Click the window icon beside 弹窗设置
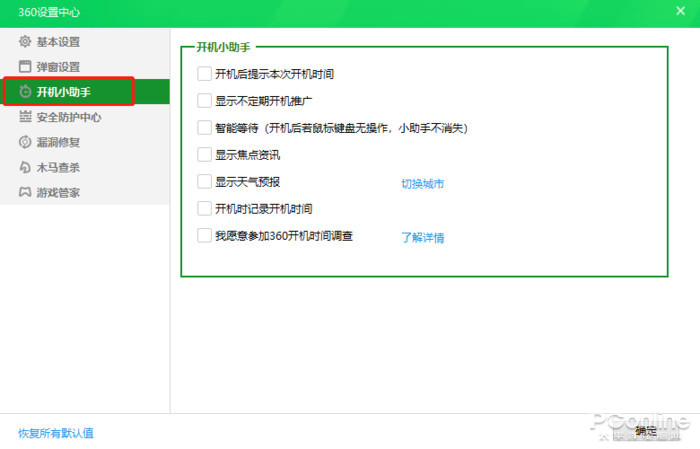The image size is (700, 449). click(x=25, y=67)
